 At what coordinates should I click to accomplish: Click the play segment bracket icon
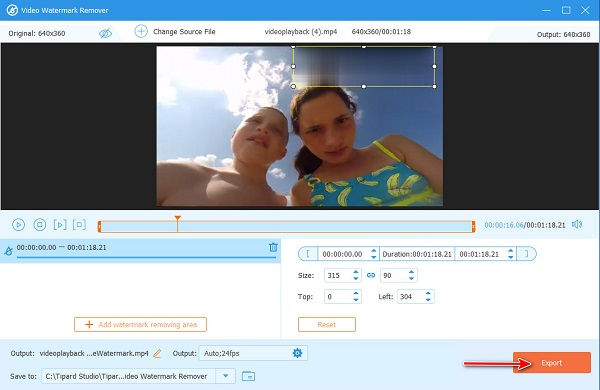pyautogui.click(x=60, y=225)
